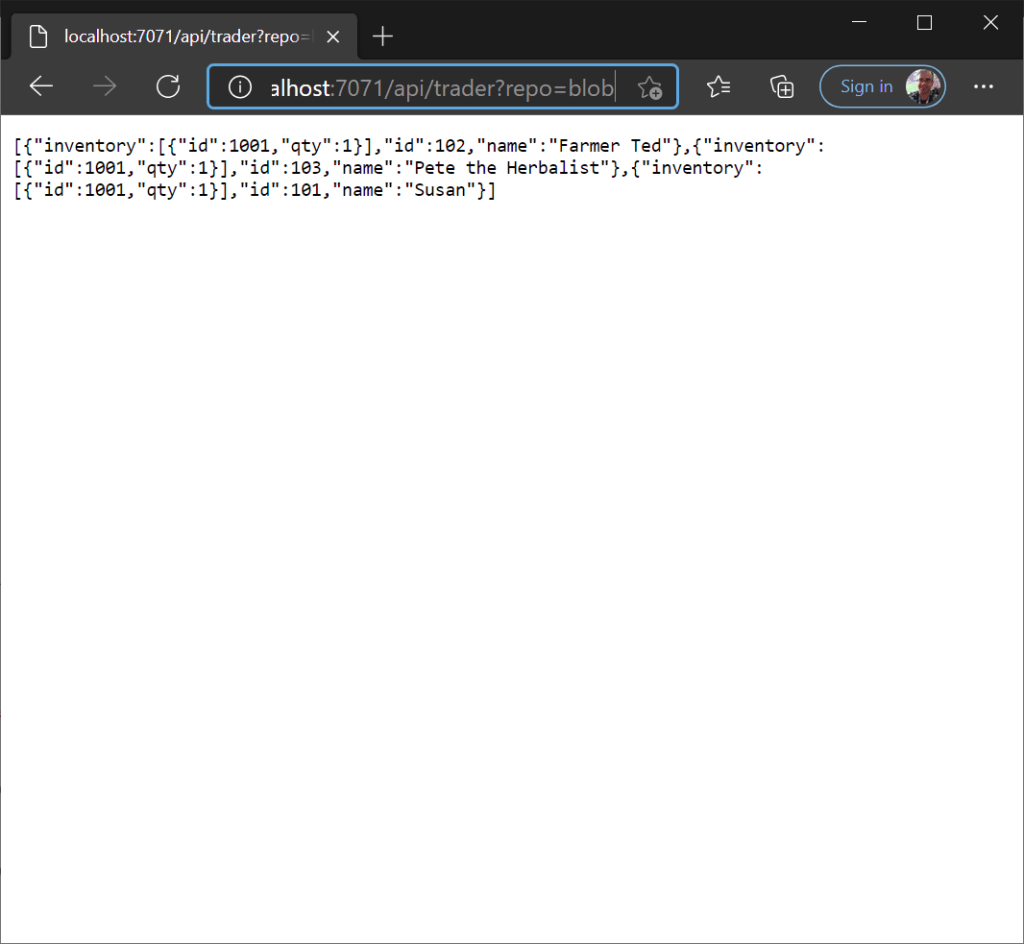Focus the address bar URL field
This screenshot has height=944, width=1024.
pos(440,87)
